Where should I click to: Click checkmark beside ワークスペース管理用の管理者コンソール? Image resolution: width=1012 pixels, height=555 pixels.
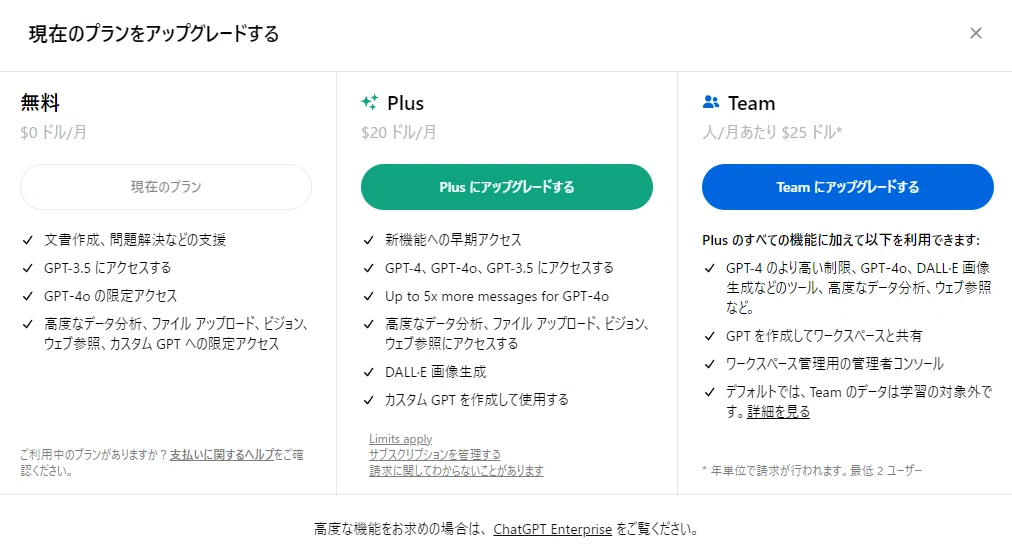coord(709,364)
